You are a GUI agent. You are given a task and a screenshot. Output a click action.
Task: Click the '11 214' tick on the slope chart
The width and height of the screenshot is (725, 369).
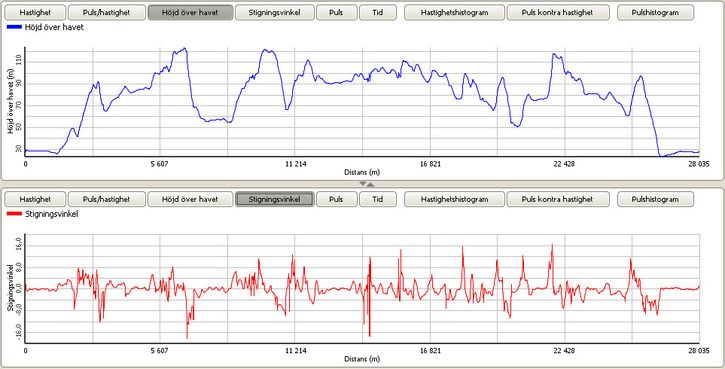coord(295,351)
